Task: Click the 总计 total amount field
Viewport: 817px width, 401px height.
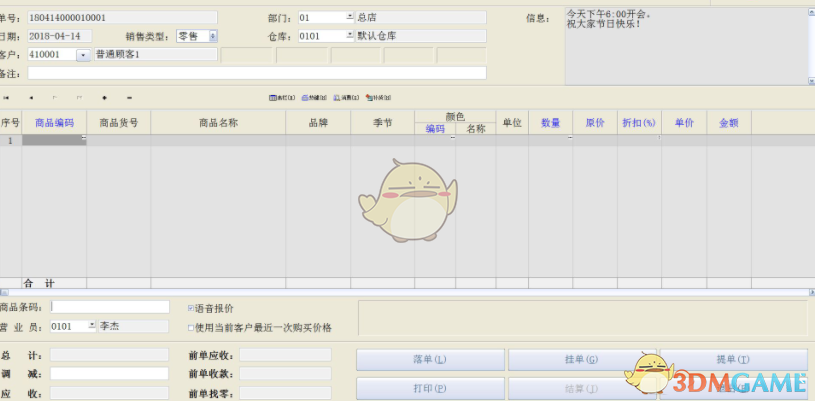Action: coord(109,355)
